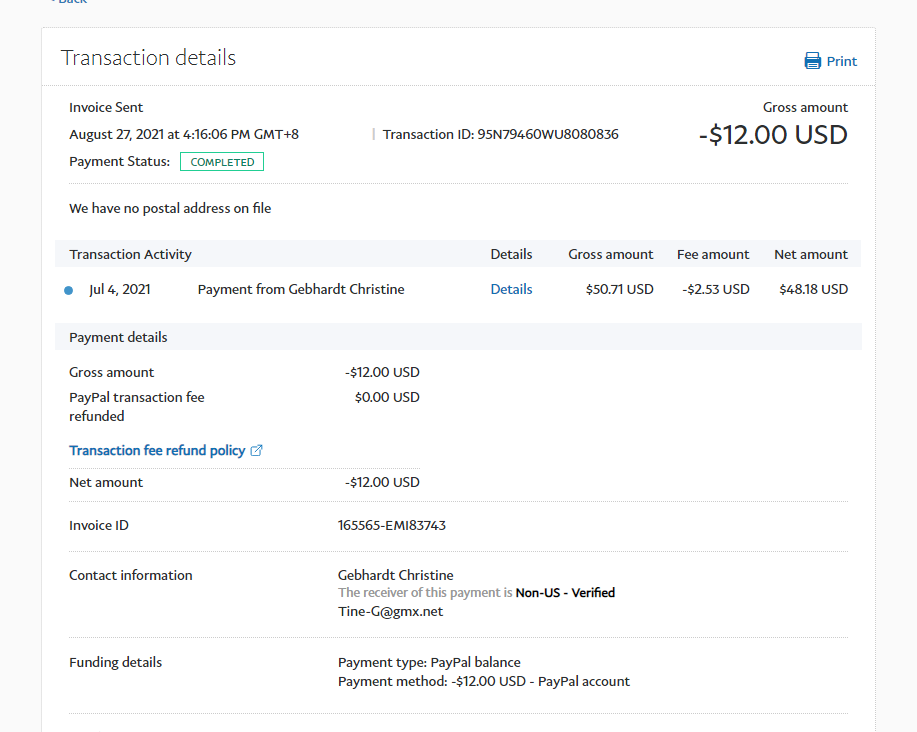Click the Transaction Activity column header

pyautogui.click(x=130, y=254)
